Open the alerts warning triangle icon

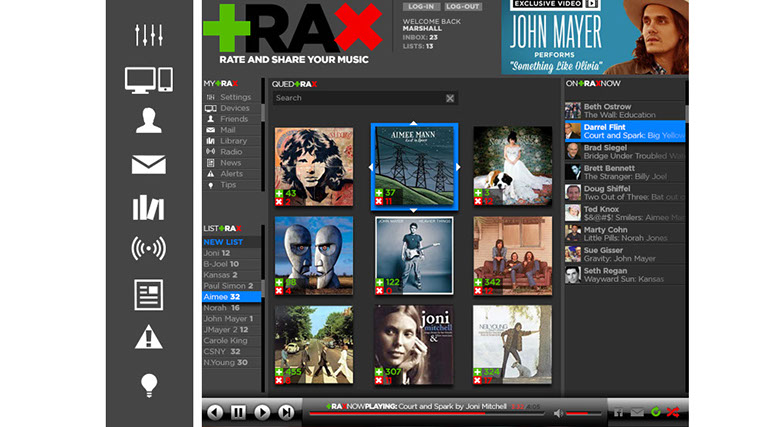click(x=148, y=338)
